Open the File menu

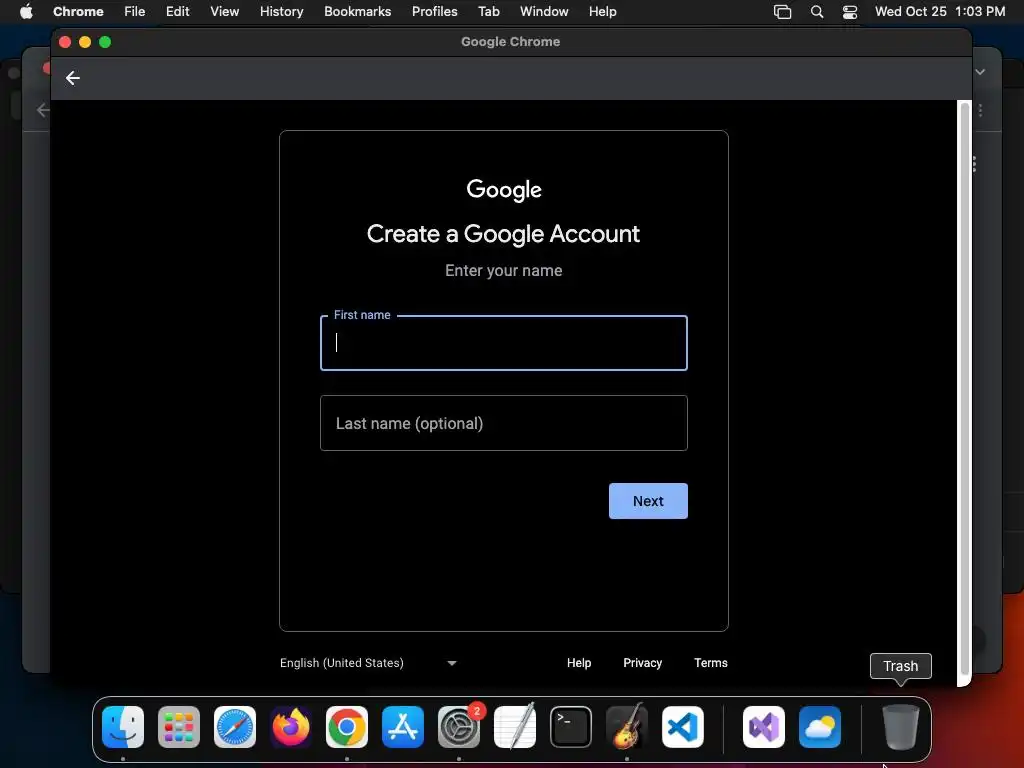[135, 11]
